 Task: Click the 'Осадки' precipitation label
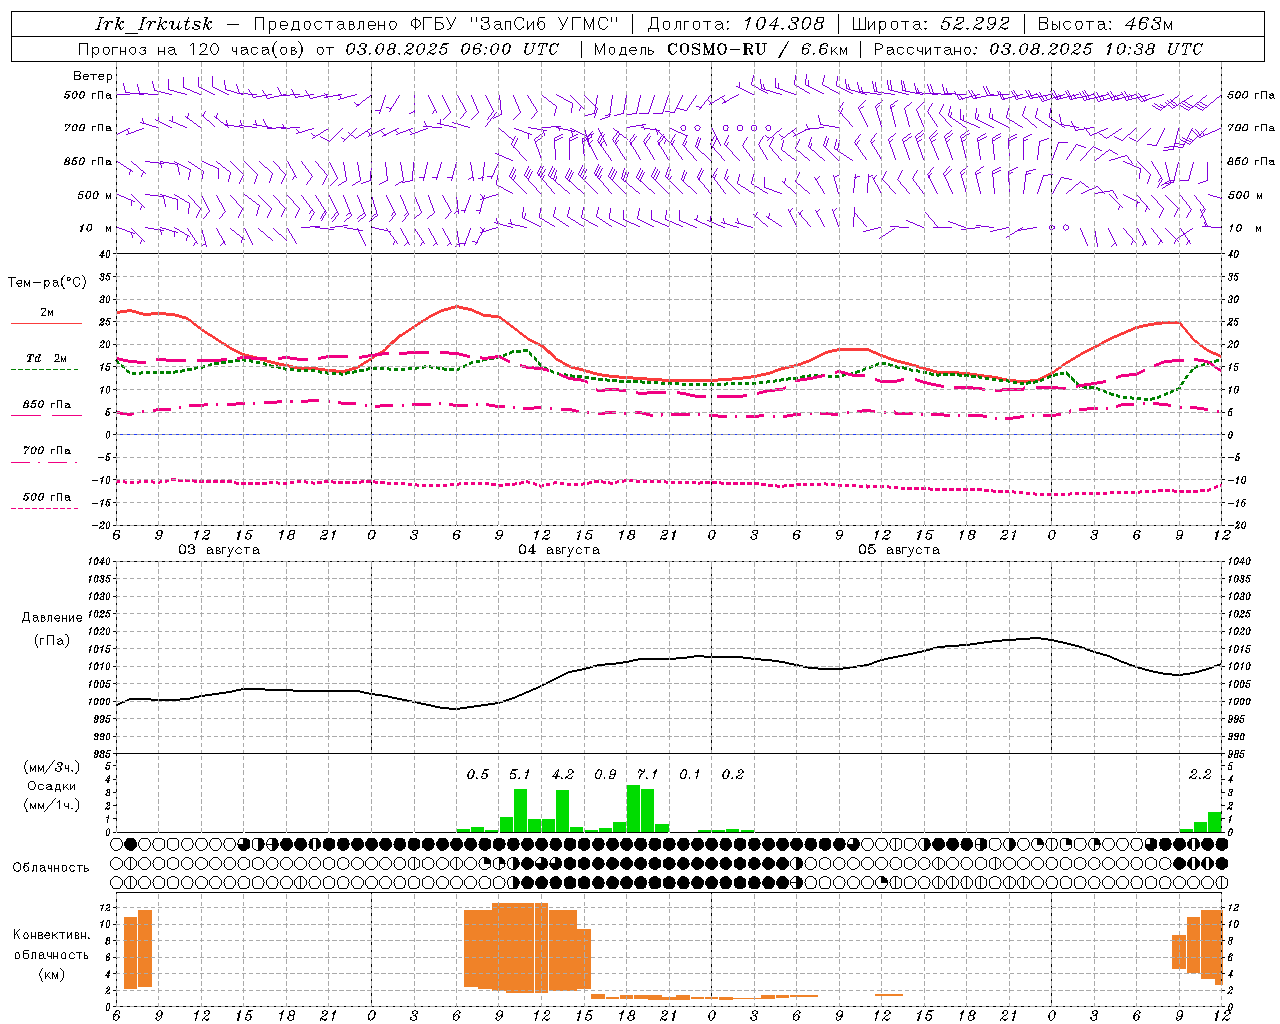pos(52,786)
